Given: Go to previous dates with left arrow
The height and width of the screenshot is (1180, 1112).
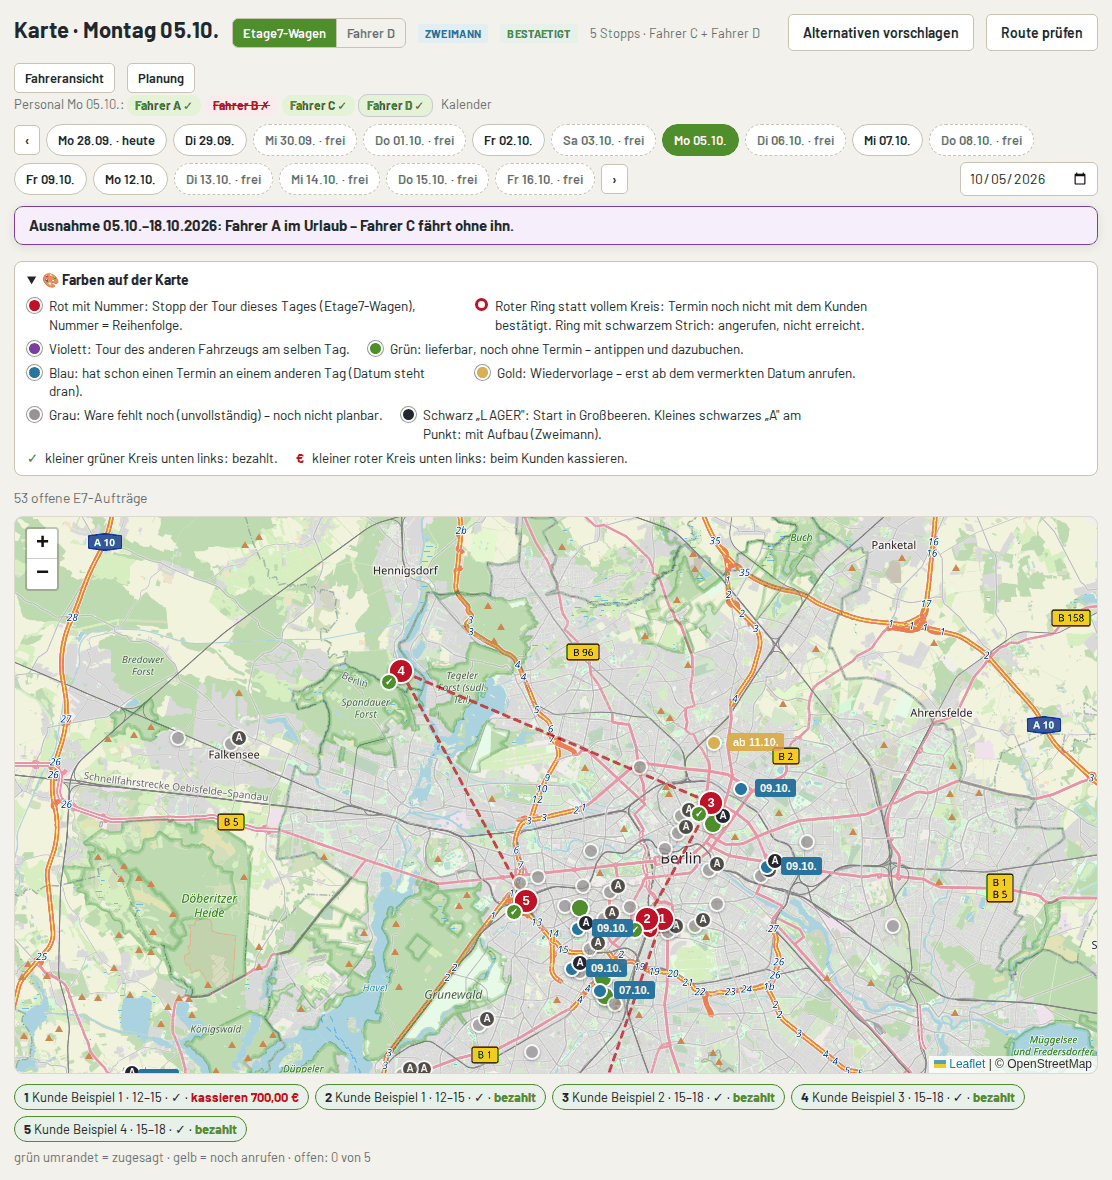Looking at the screenshot, I should point(27,141).
